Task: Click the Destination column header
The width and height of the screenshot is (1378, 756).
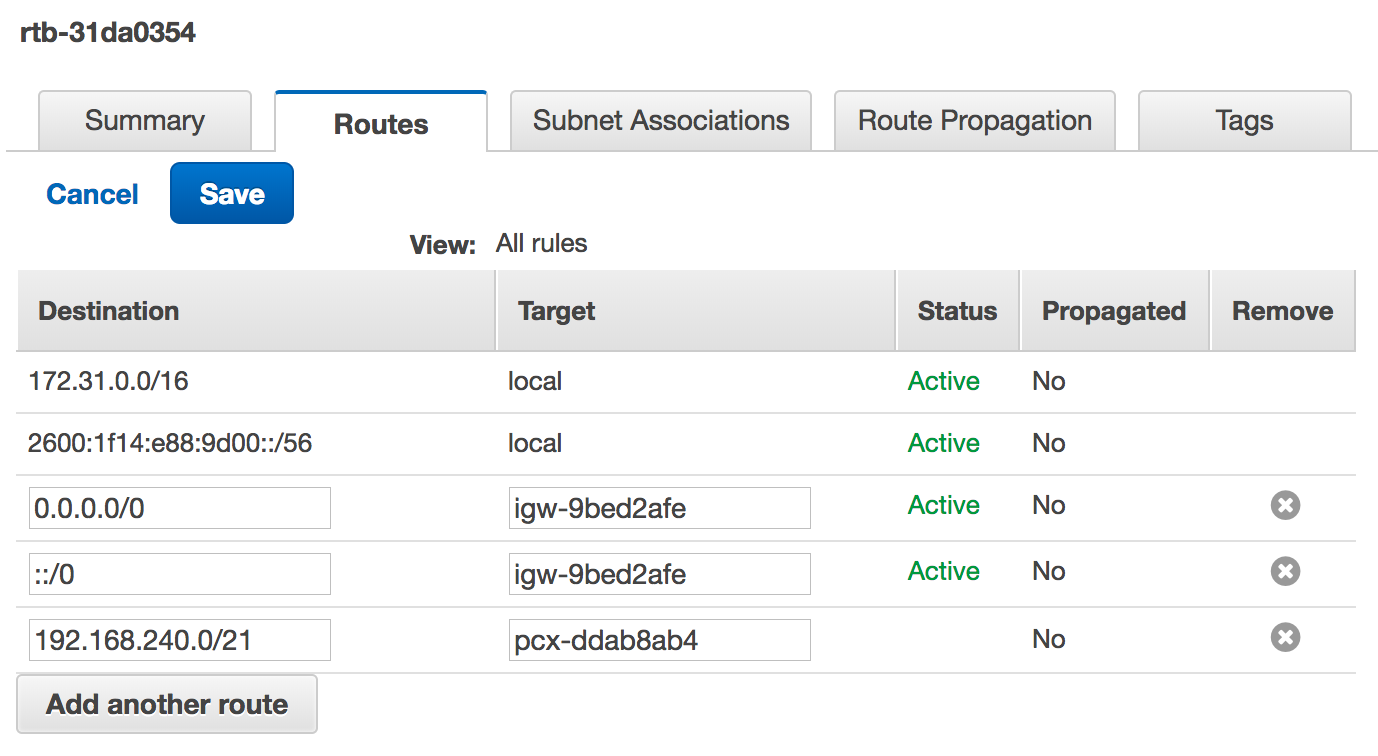Action: point(109,311)
